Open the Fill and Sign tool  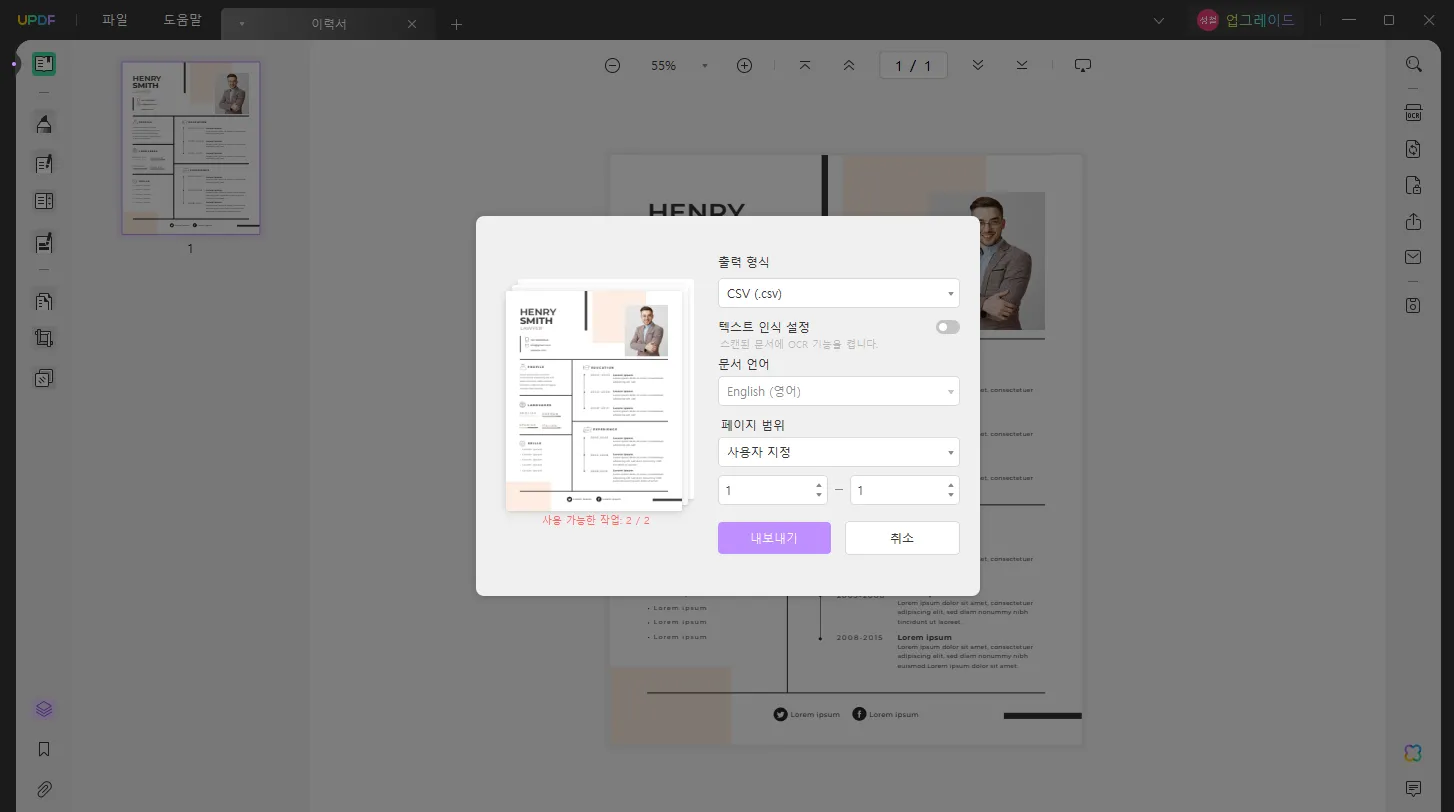coord(43,242)
